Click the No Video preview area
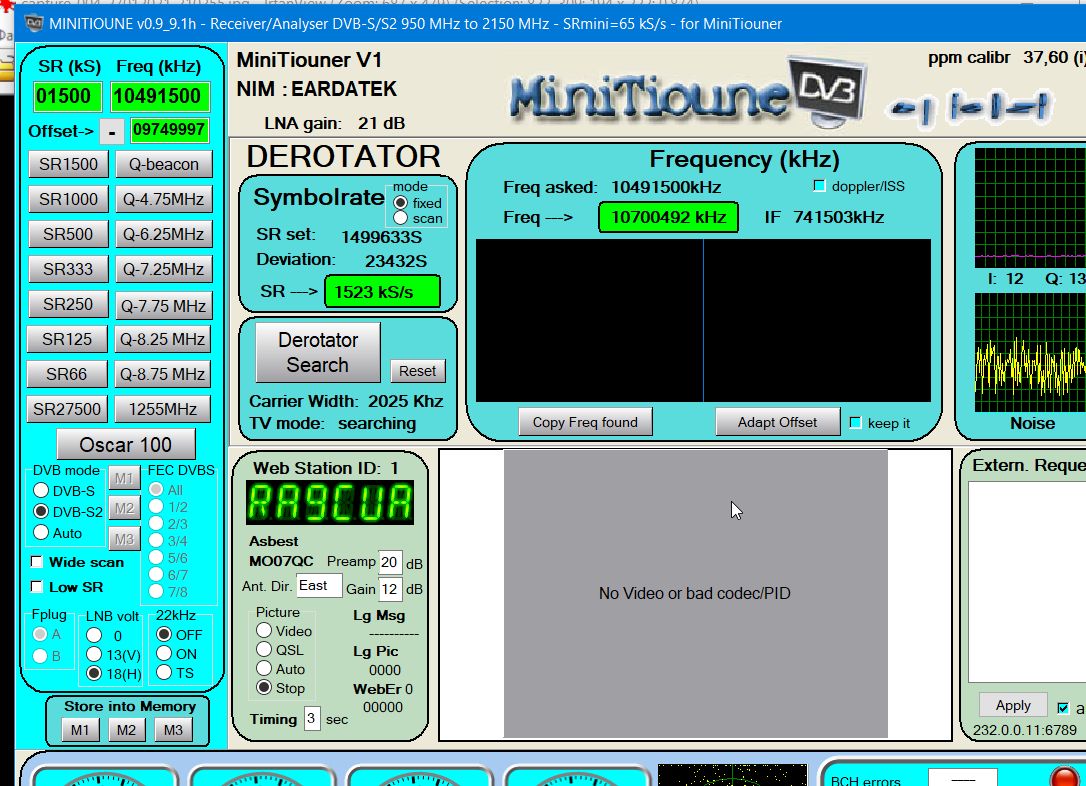 [x=695, y=593]
